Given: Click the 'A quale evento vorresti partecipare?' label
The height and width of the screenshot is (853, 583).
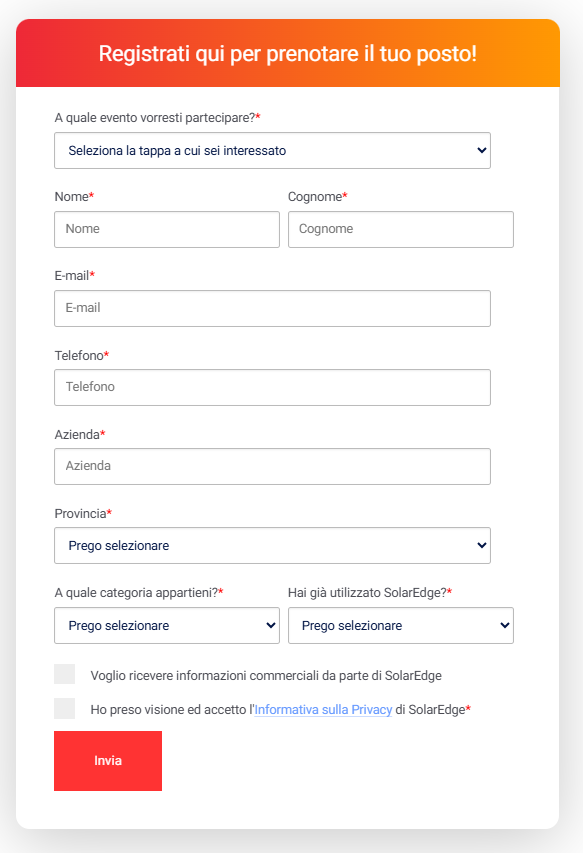Looking at the screenshot, I should click(157, 118).
